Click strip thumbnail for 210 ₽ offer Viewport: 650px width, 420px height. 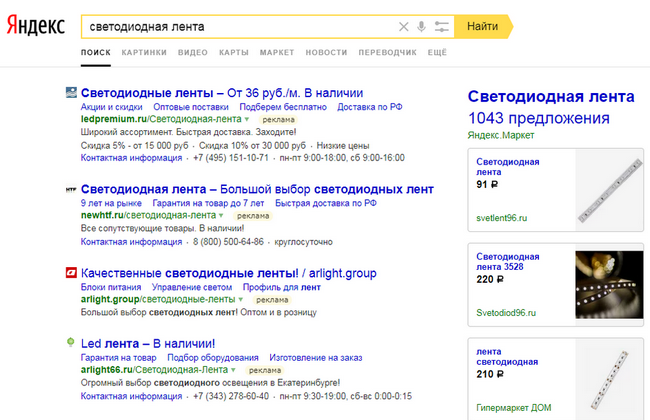click(609, 380)
